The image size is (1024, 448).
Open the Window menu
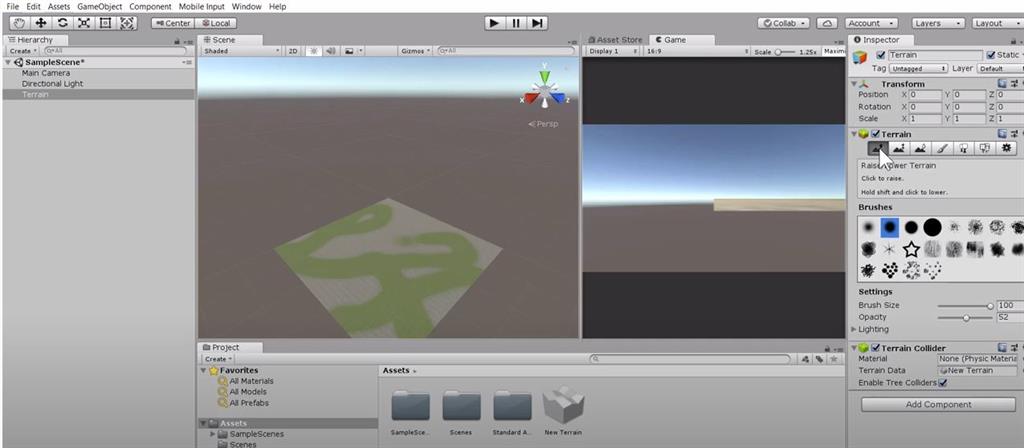[x=246, y=7]
